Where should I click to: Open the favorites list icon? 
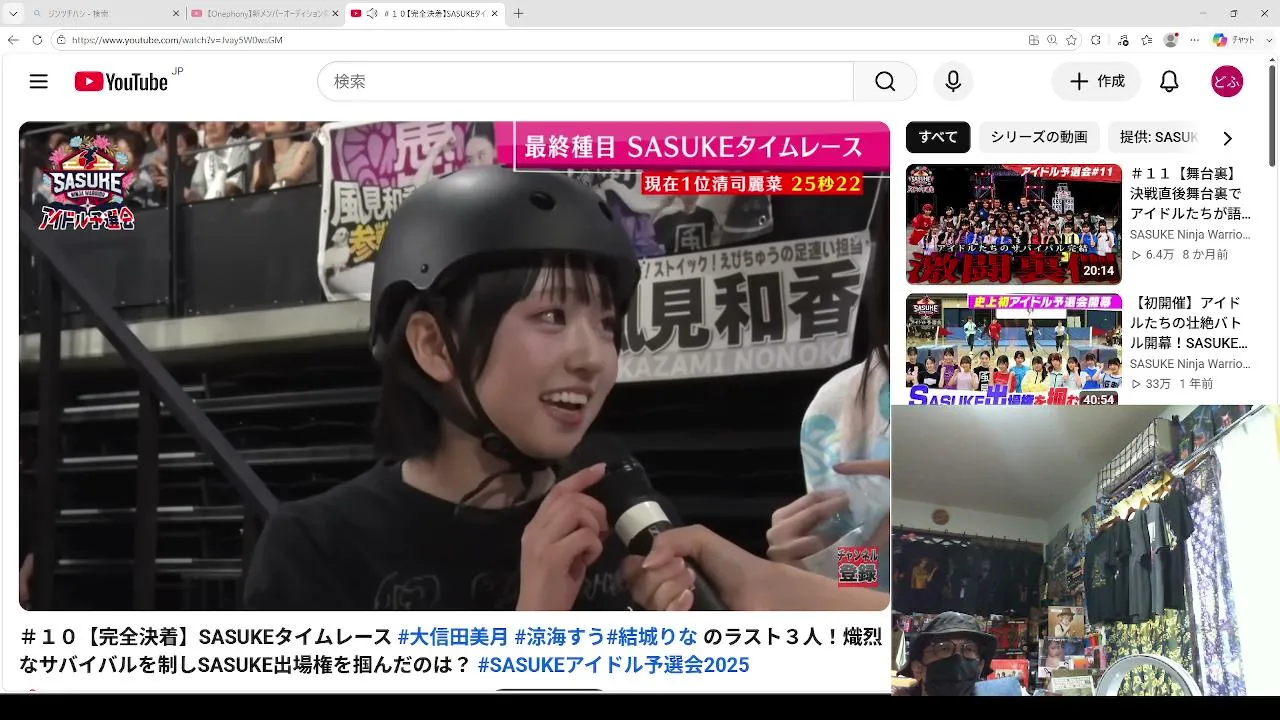click(1147, 40)
